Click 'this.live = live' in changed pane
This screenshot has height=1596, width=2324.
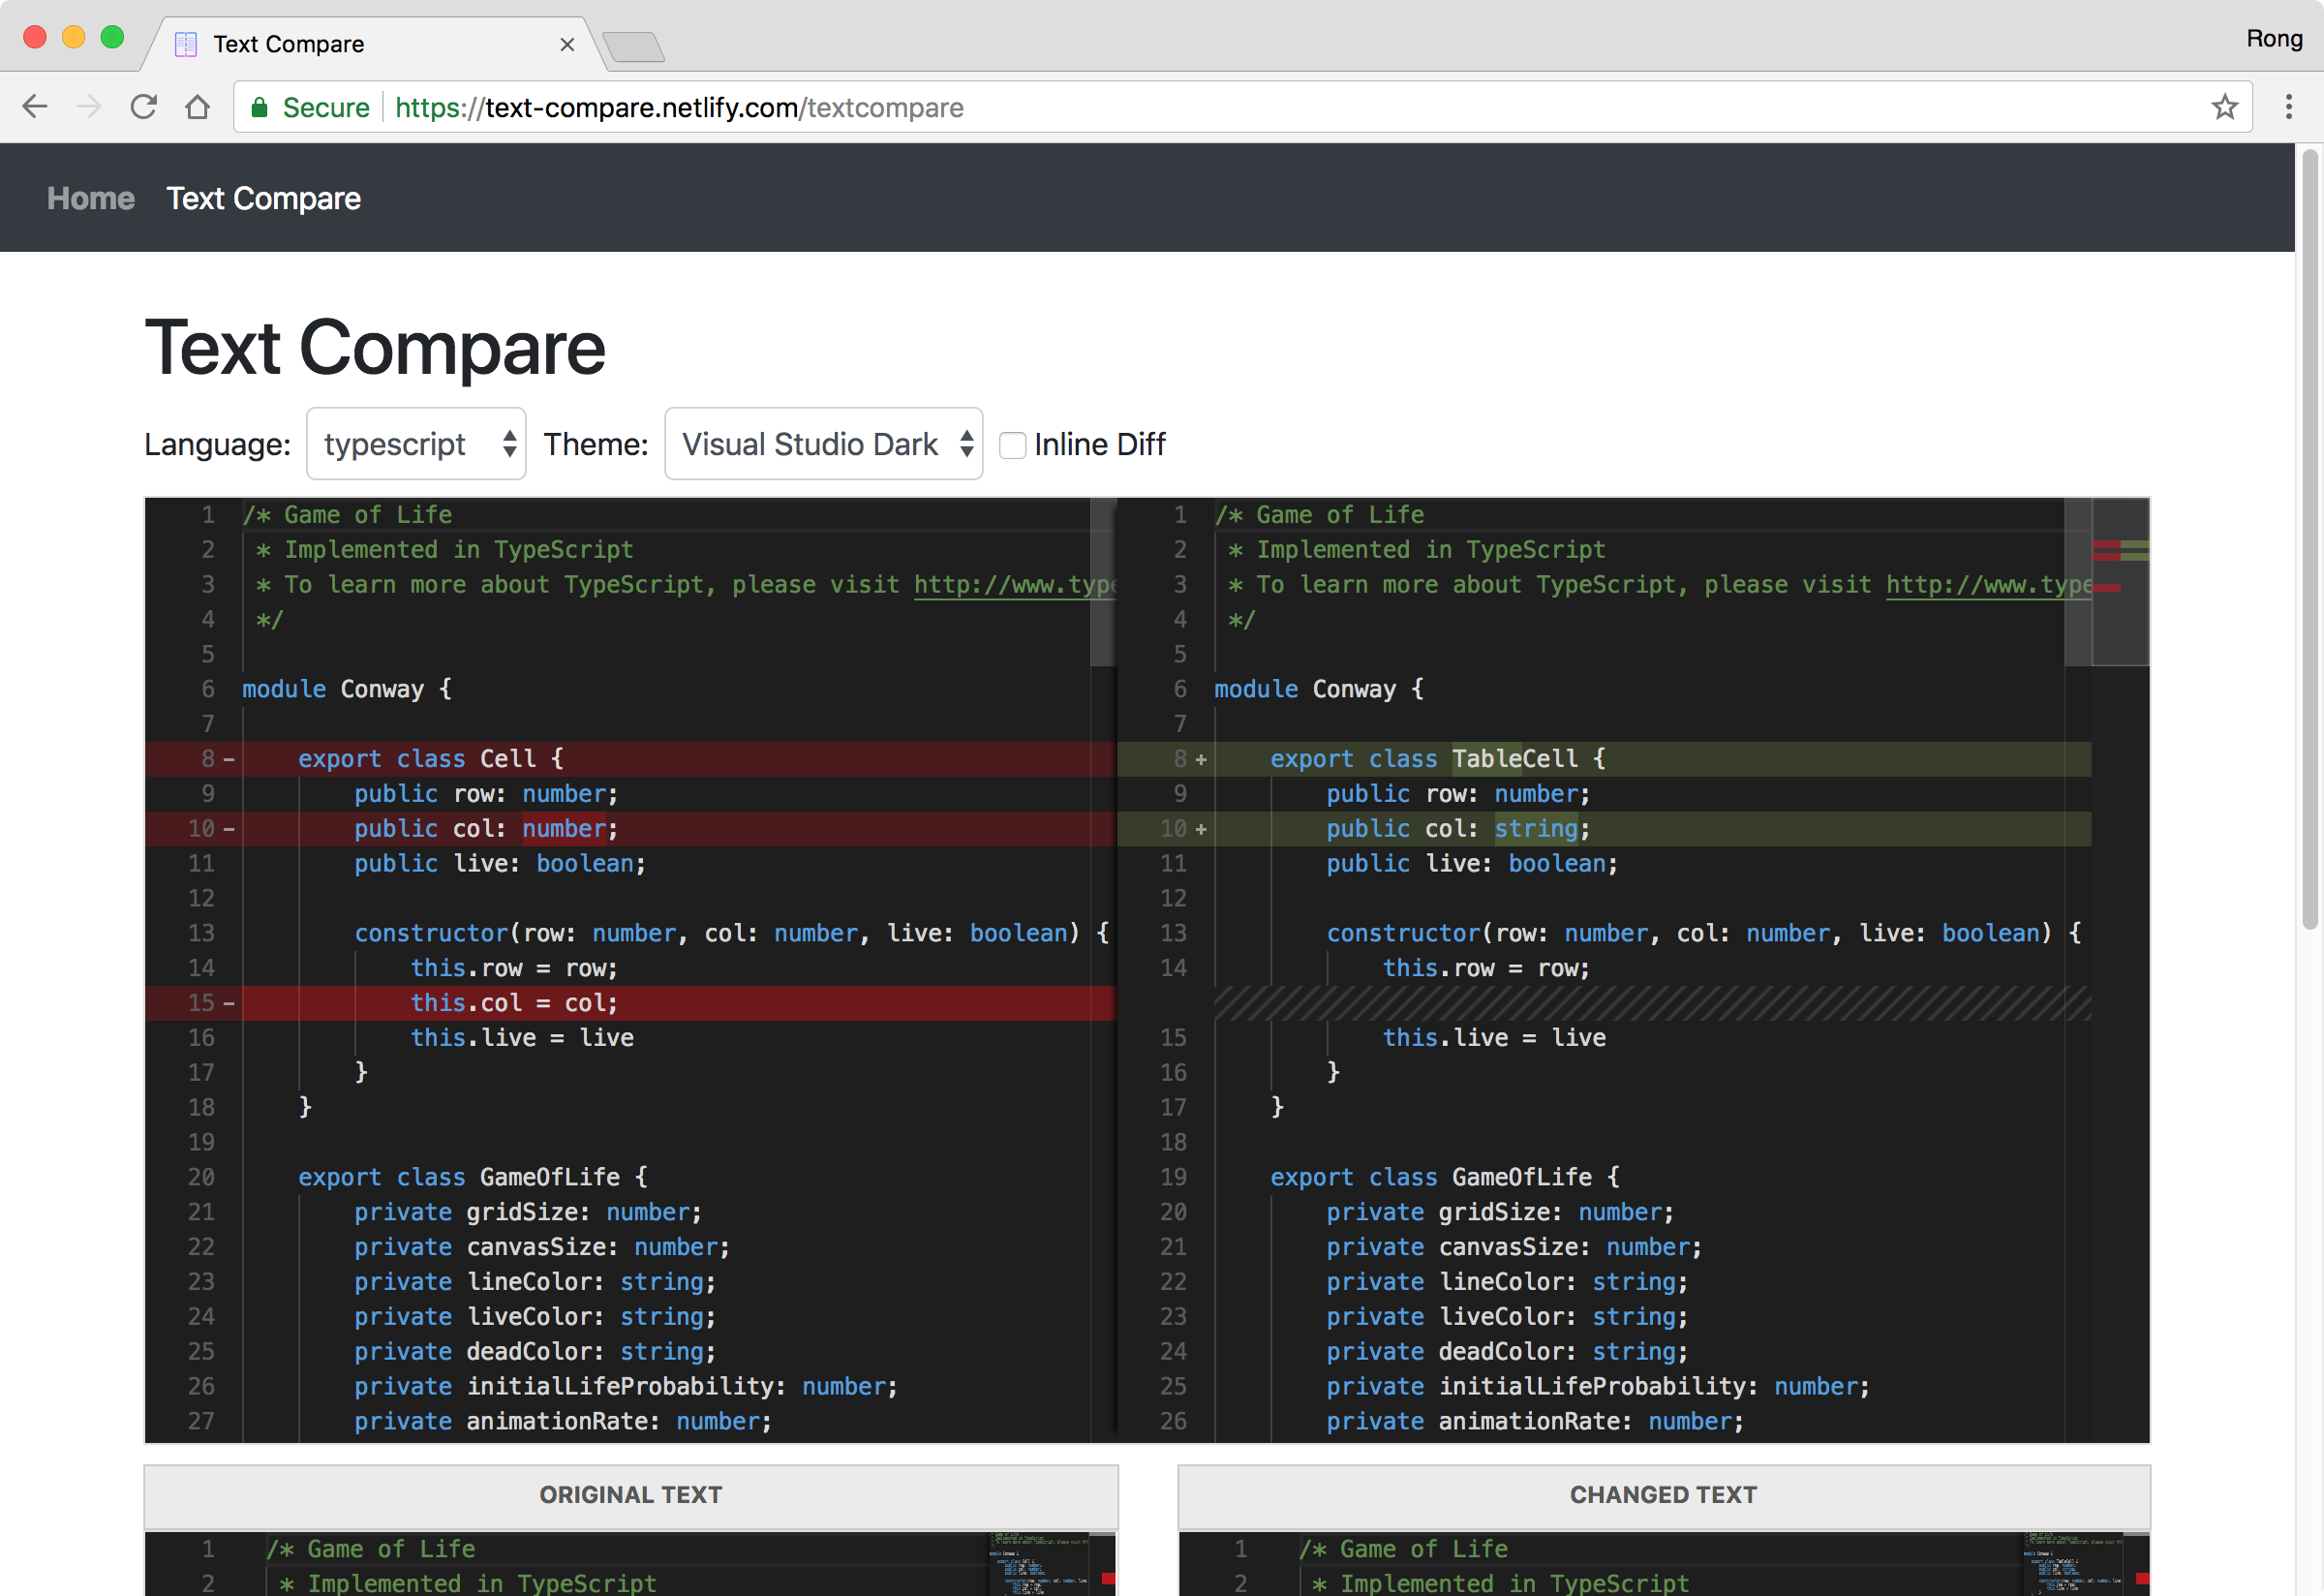1494,1038
